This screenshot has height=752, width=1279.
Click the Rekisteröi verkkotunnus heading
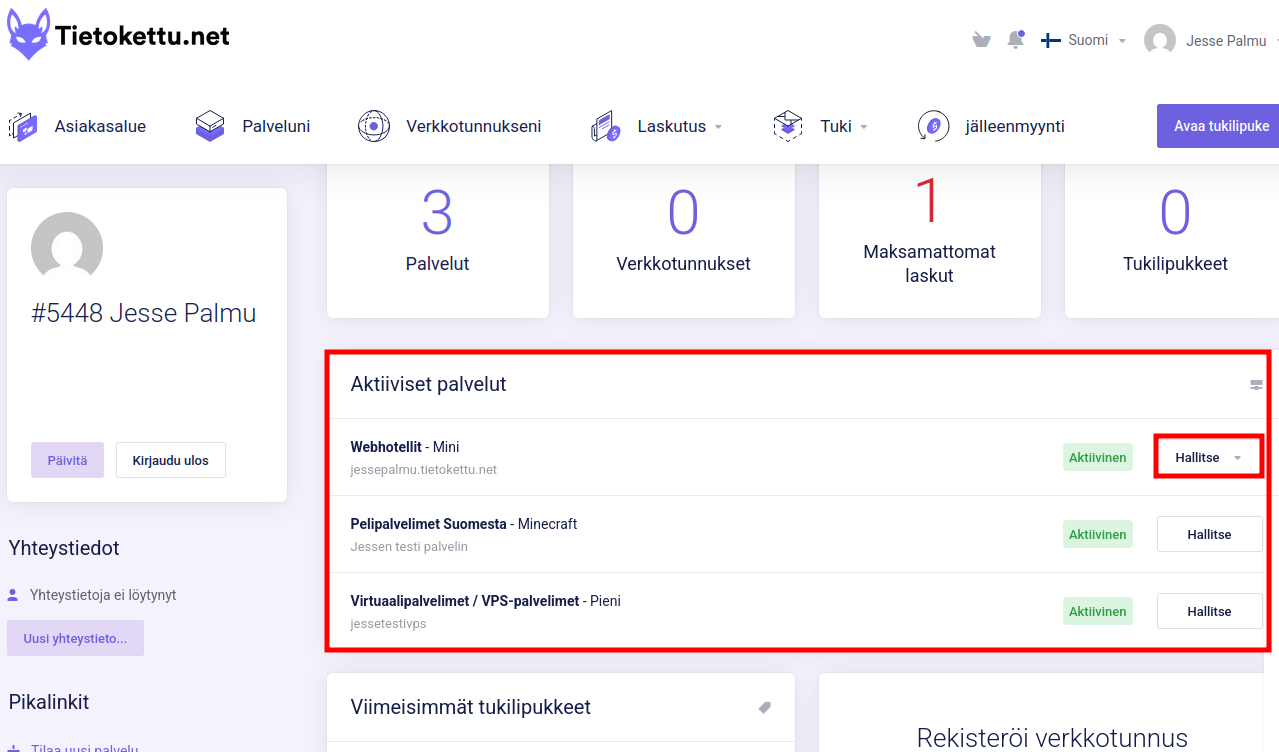[x=1052, y=738]
